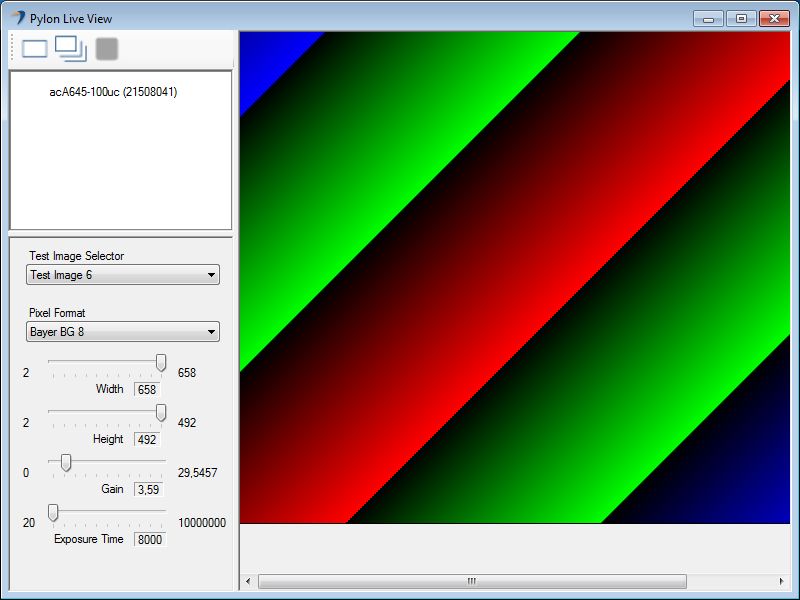Screen dimensions: 800x600
Task: Click inside the Height value field
Action: pos(145,439)
